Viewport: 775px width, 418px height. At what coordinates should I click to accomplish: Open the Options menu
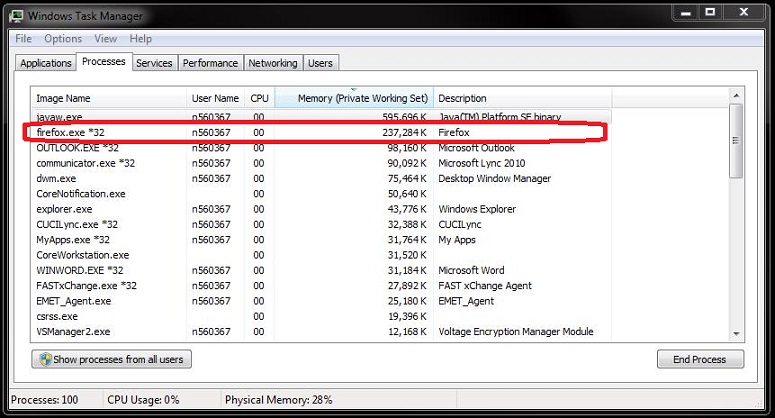pyautogui.click(x=63, y=39)
